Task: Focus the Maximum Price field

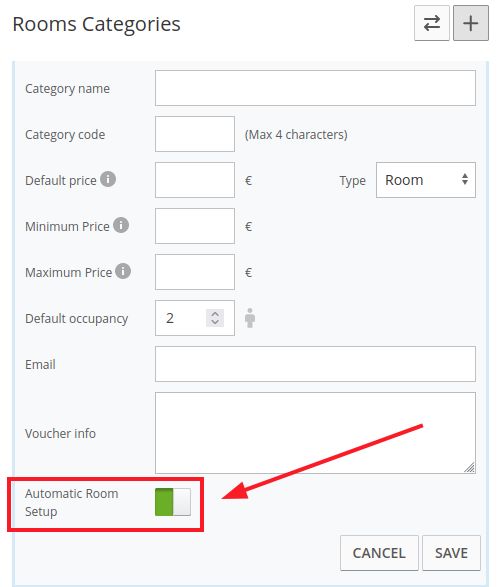Action: coord(195,272)
